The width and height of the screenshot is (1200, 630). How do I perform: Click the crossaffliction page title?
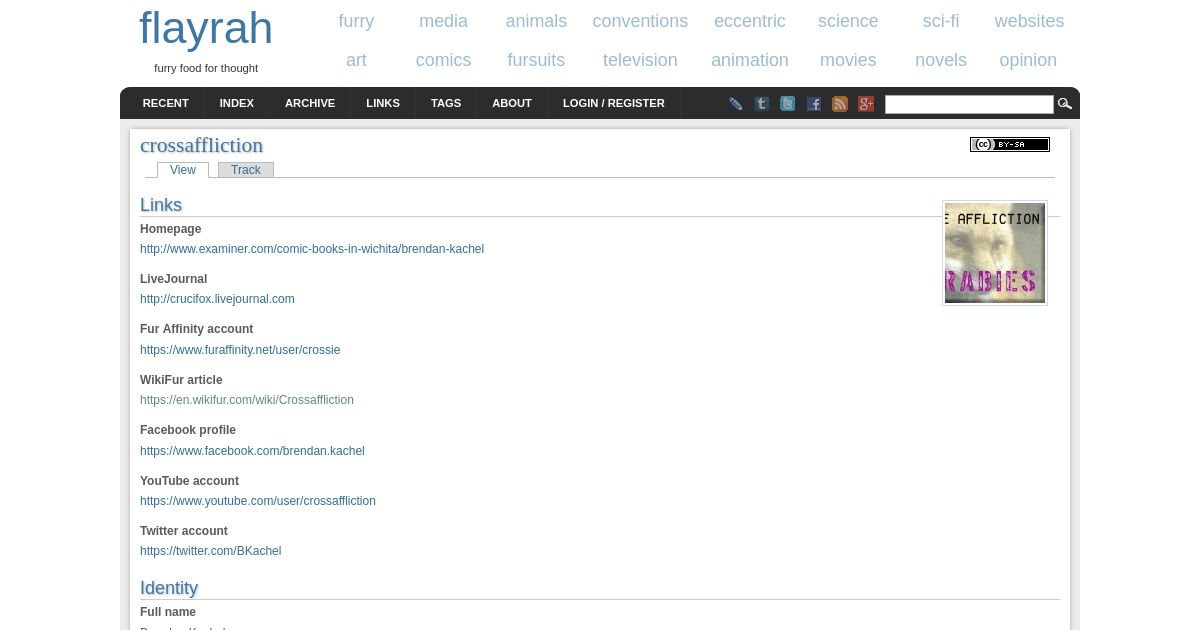tap(201, 145)
